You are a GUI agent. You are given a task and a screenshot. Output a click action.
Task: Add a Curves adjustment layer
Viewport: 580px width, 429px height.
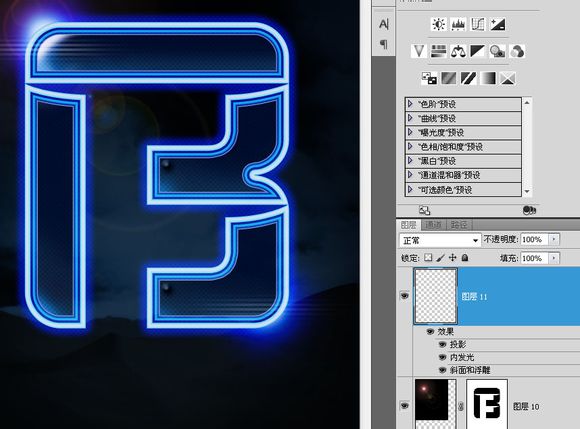[x=478, y=24]
